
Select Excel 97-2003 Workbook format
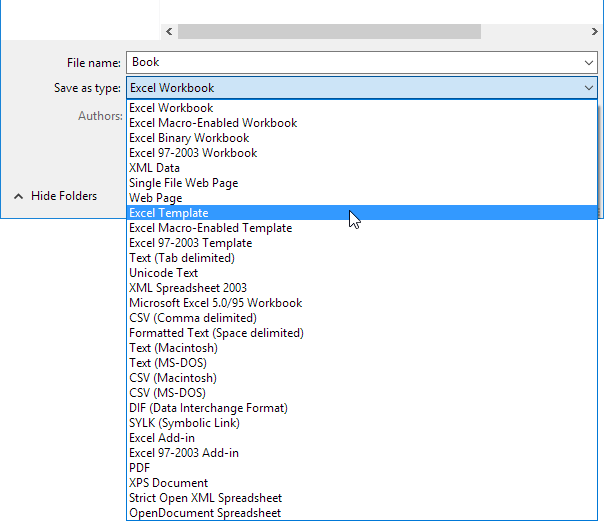tap(193, 153)
